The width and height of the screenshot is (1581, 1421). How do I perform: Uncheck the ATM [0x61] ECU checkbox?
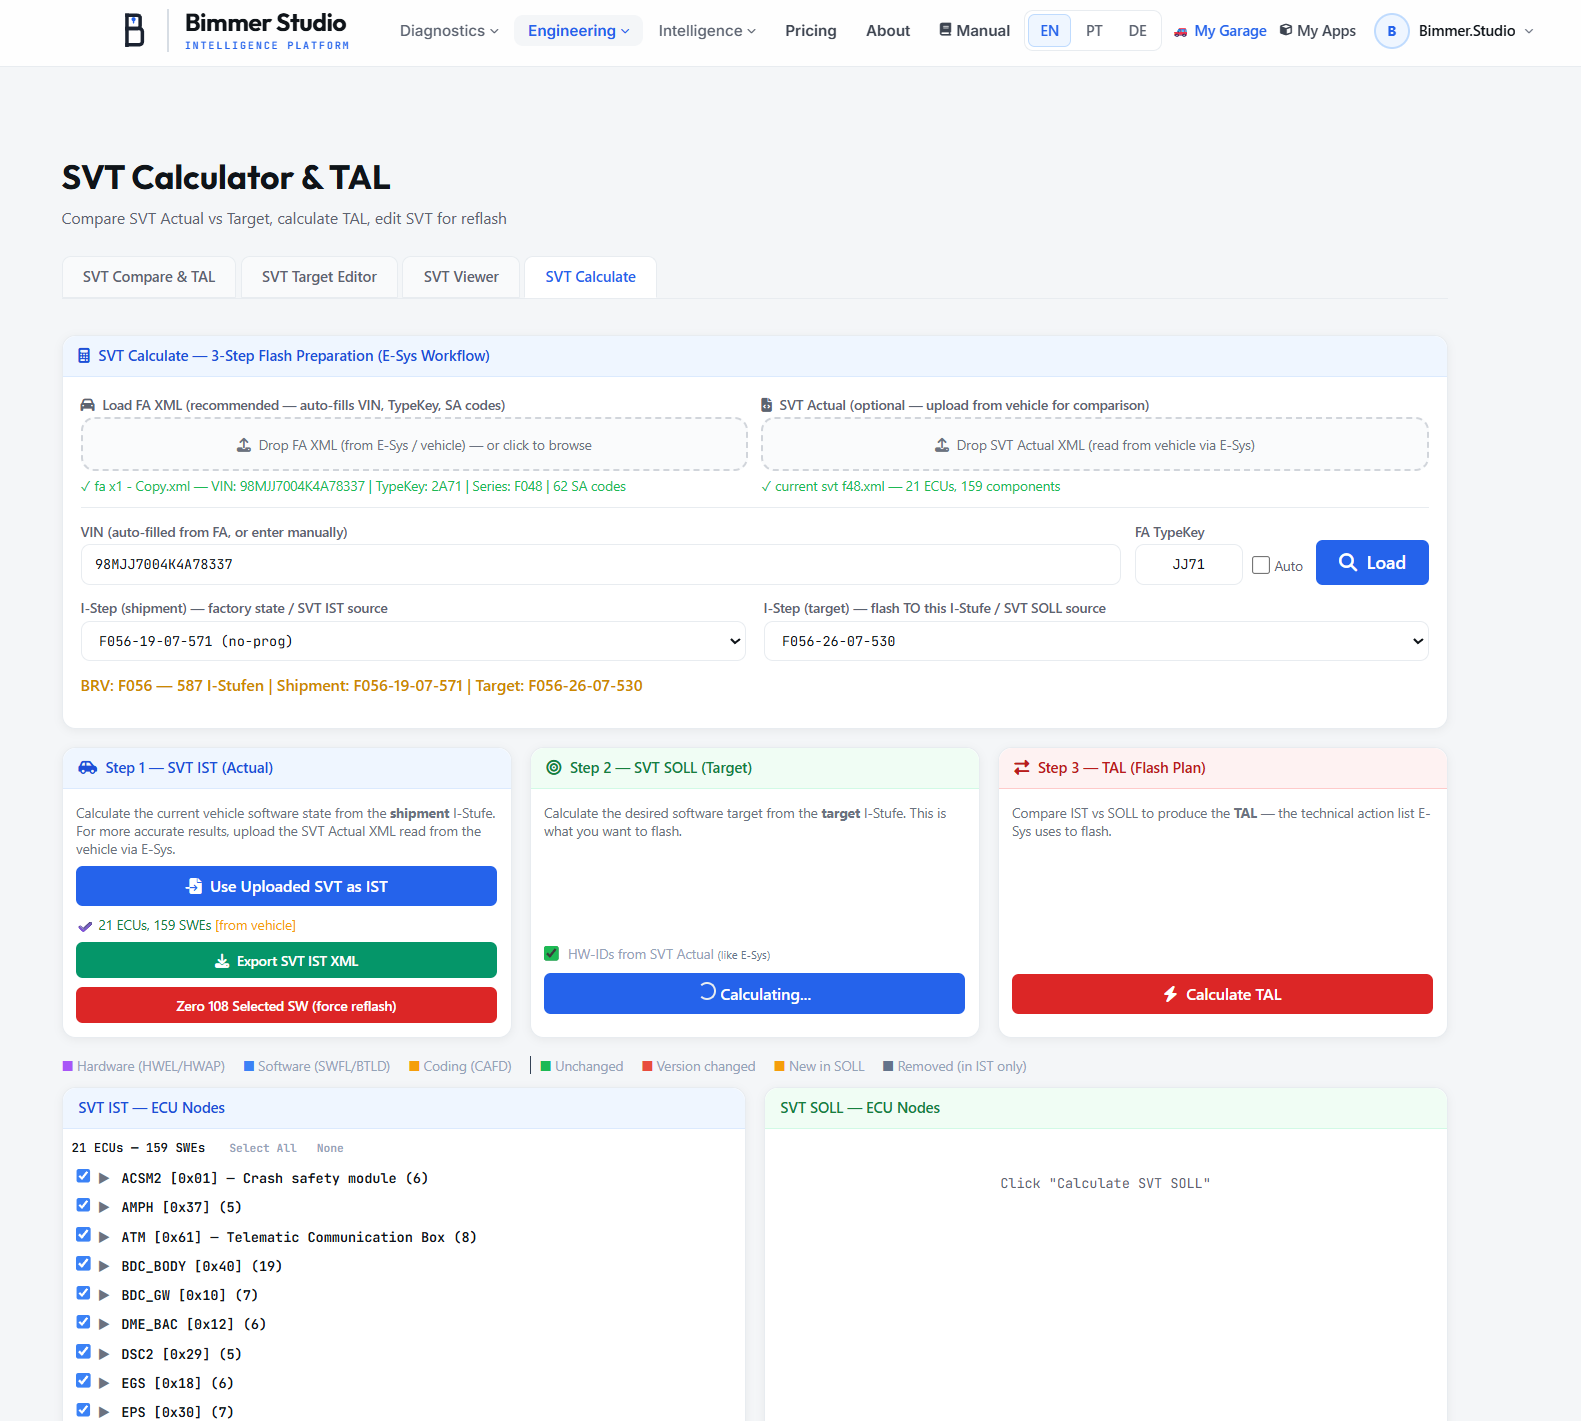(x=83, y=1235)
